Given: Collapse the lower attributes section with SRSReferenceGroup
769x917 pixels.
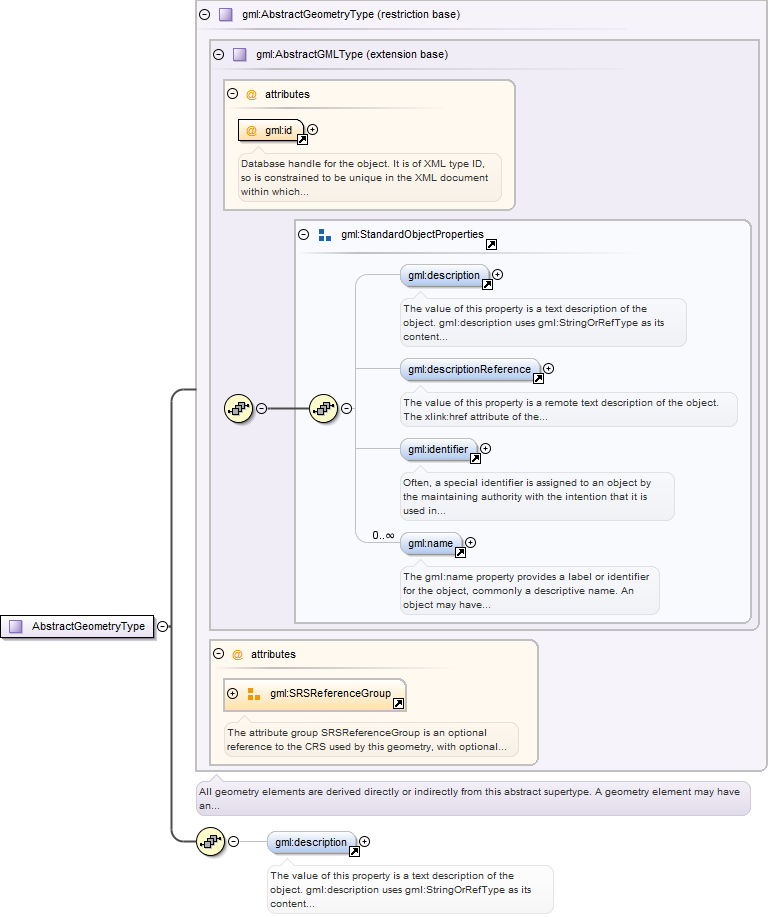Looking at the screenshot, I should (x=219, y=654).
